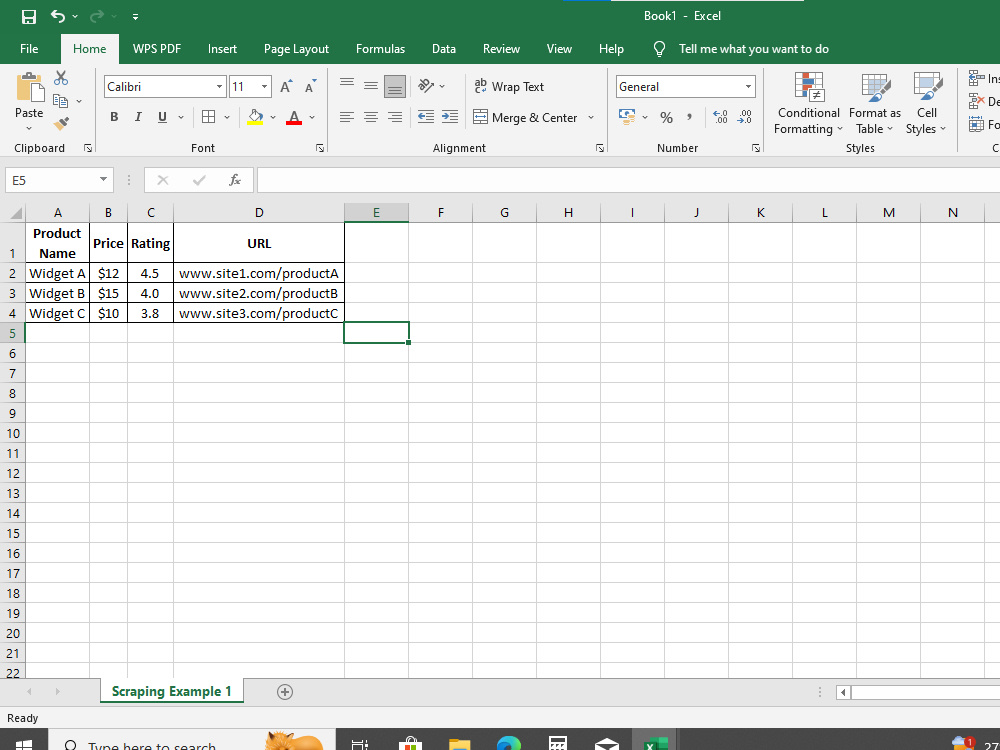
Task: Switch to the Page Layout tab
Action: pos(297,49)
